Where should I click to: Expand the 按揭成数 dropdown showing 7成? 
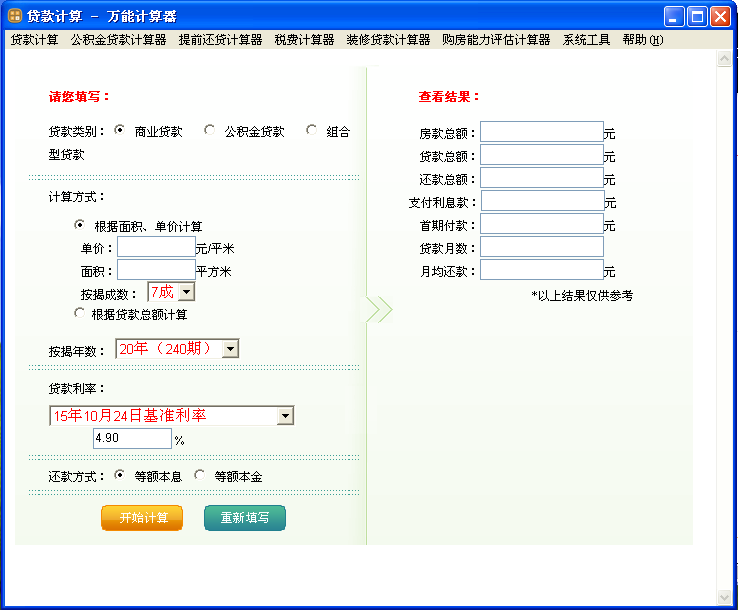[x=186, y=292]
